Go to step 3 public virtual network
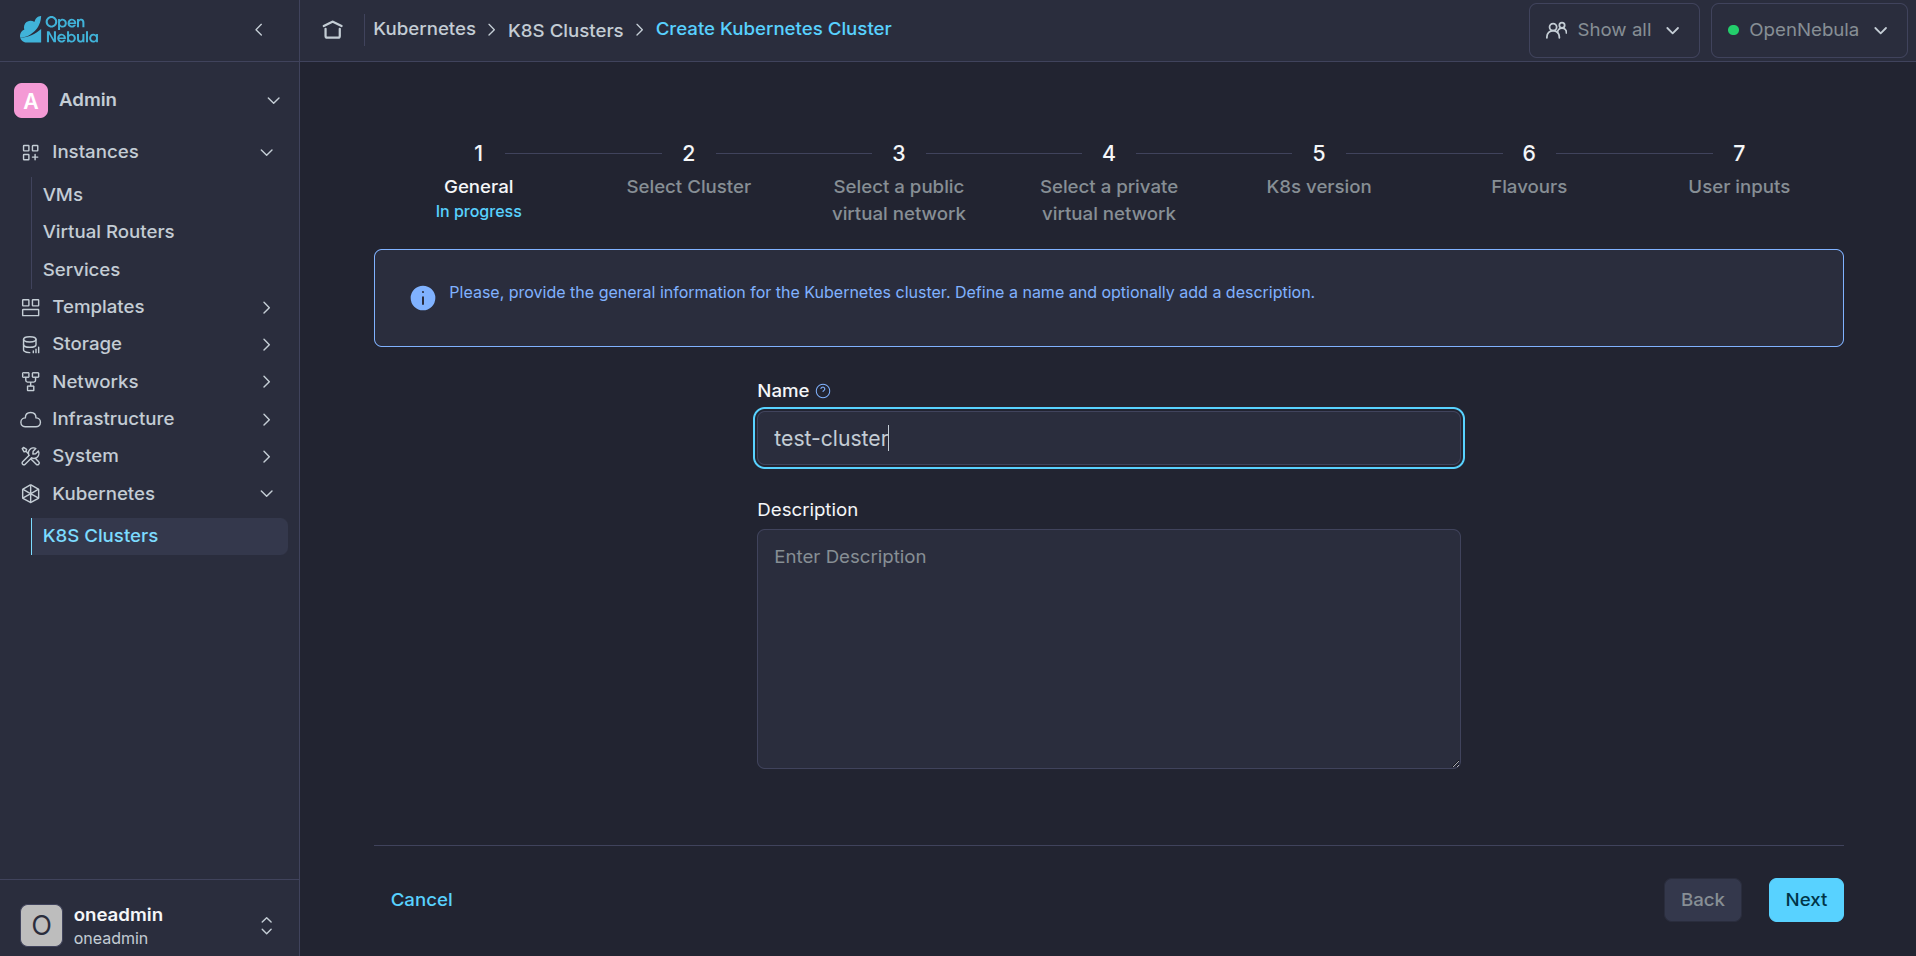The image size is (1916, 956). tap(898, 182)
